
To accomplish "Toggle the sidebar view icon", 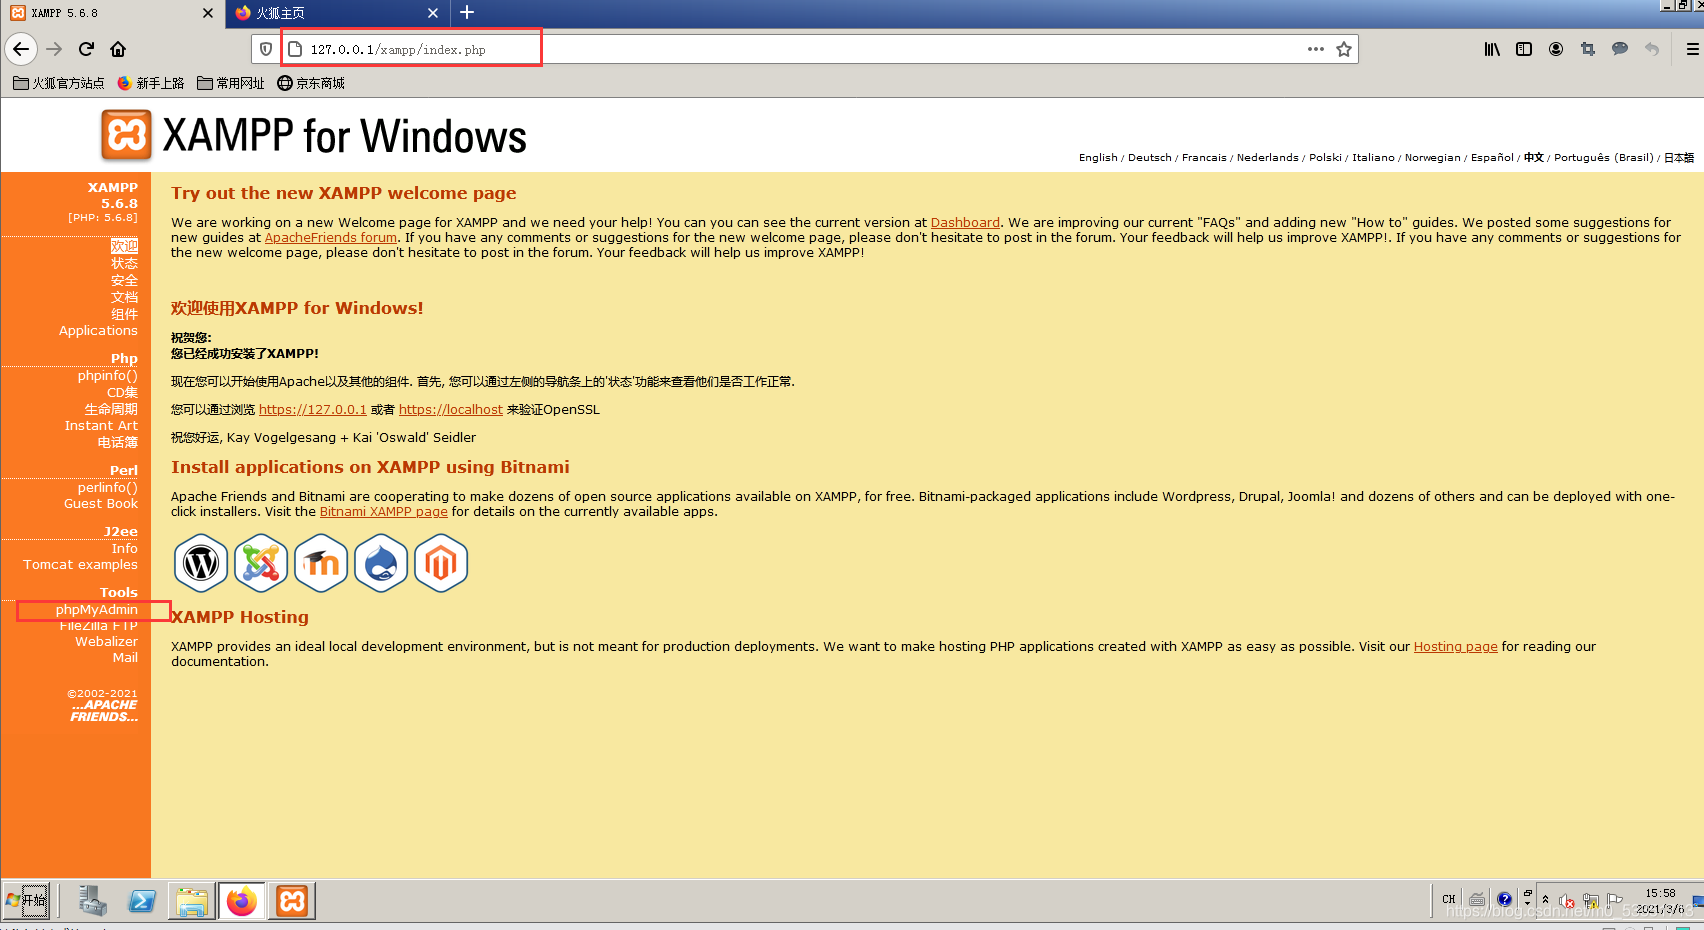I will click(1524, 49).
